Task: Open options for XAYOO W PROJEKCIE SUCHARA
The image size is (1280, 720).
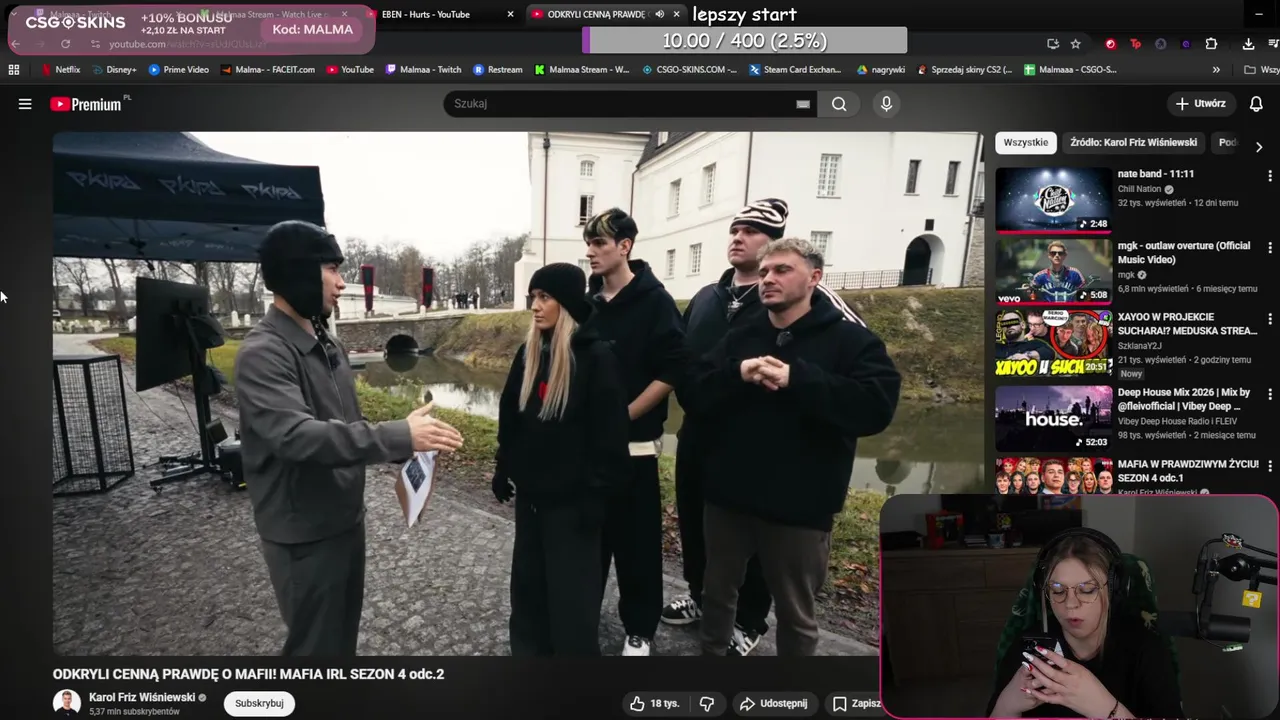Action: click(x=1270, y=319)
